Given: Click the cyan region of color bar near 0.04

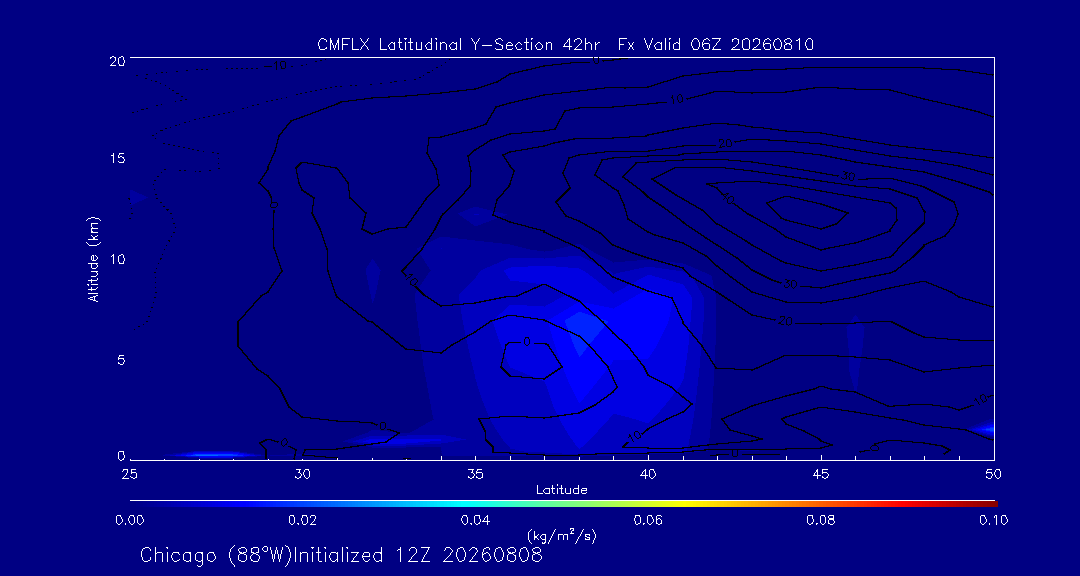Looking at the screenshot, I should click(476, 504).
